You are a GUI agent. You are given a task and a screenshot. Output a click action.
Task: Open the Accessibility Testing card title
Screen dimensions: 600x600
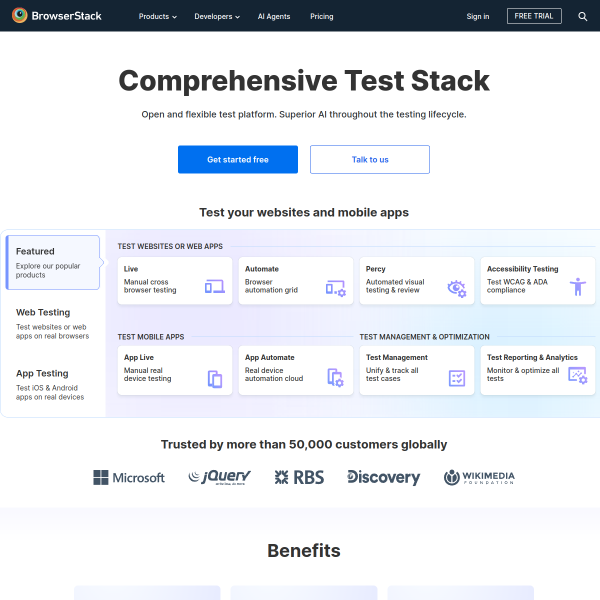point(522,269)
